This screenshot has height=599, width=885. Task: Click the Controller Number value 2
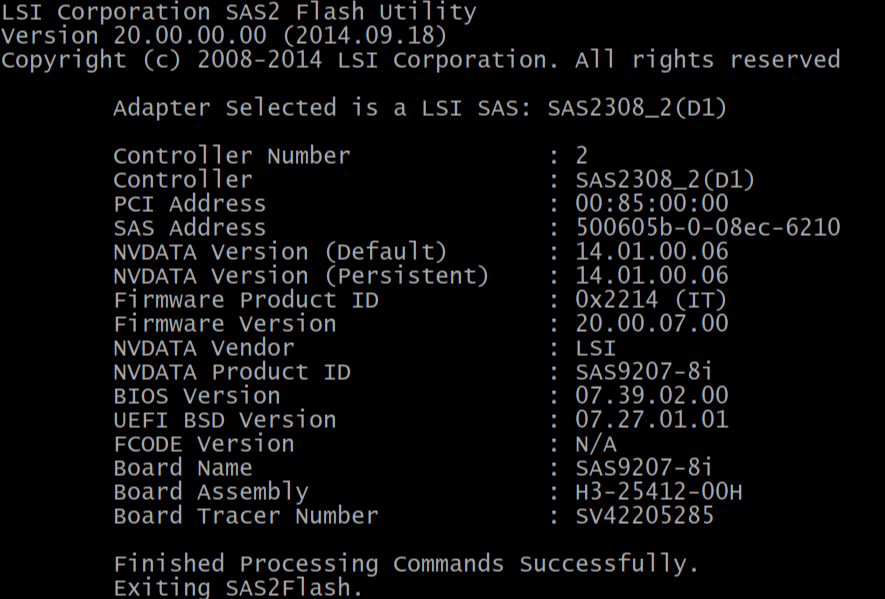point(582,156)
